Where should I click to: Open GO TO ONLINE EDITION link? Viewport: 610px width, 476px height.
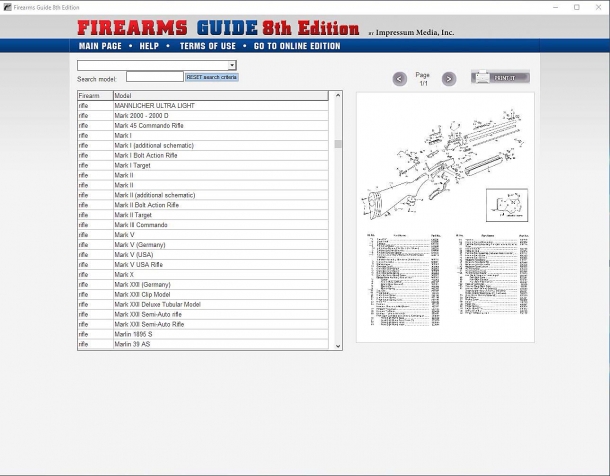pyautogui.click(x=297, y=46)
